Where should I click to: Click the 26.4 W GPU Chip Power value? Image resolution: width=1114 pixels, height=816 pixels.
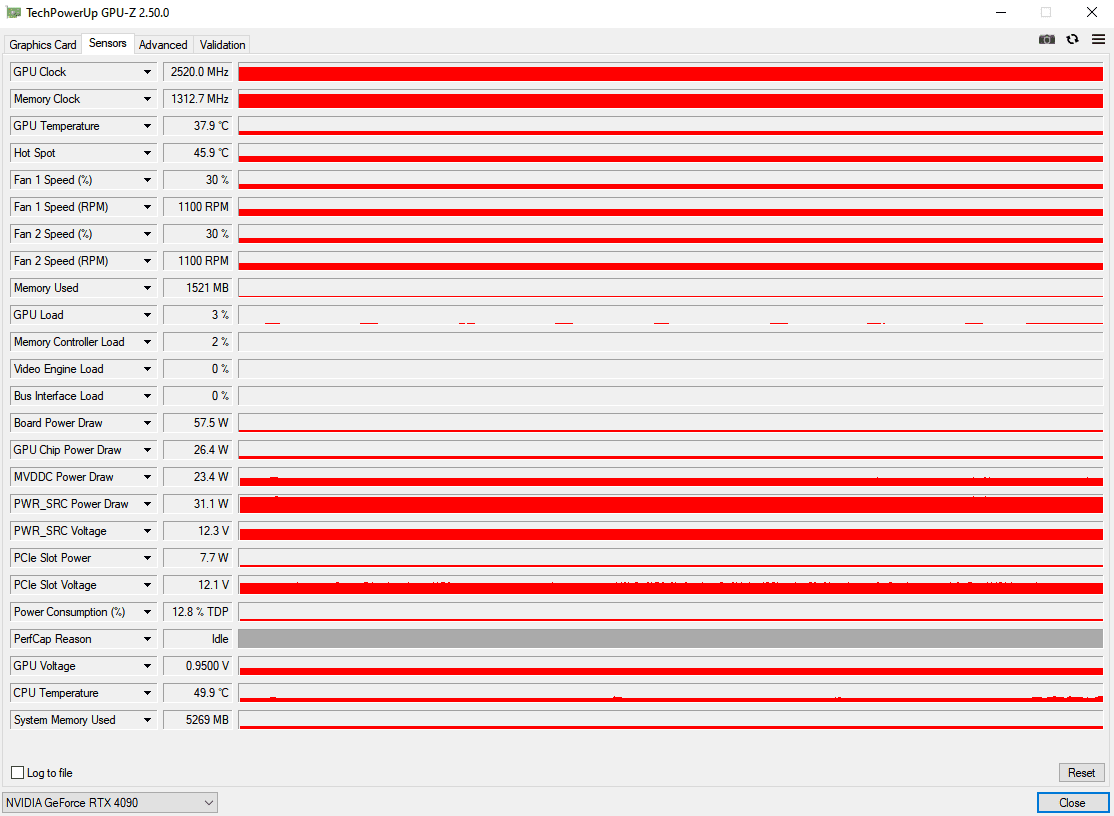(x=198, y=450)
